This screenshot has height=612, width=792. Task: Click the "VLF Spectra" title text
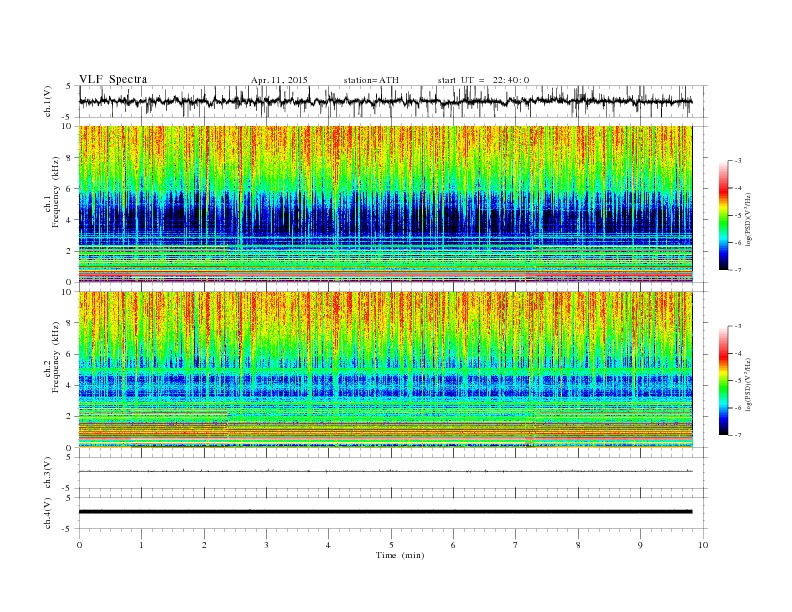click(113, 79)
